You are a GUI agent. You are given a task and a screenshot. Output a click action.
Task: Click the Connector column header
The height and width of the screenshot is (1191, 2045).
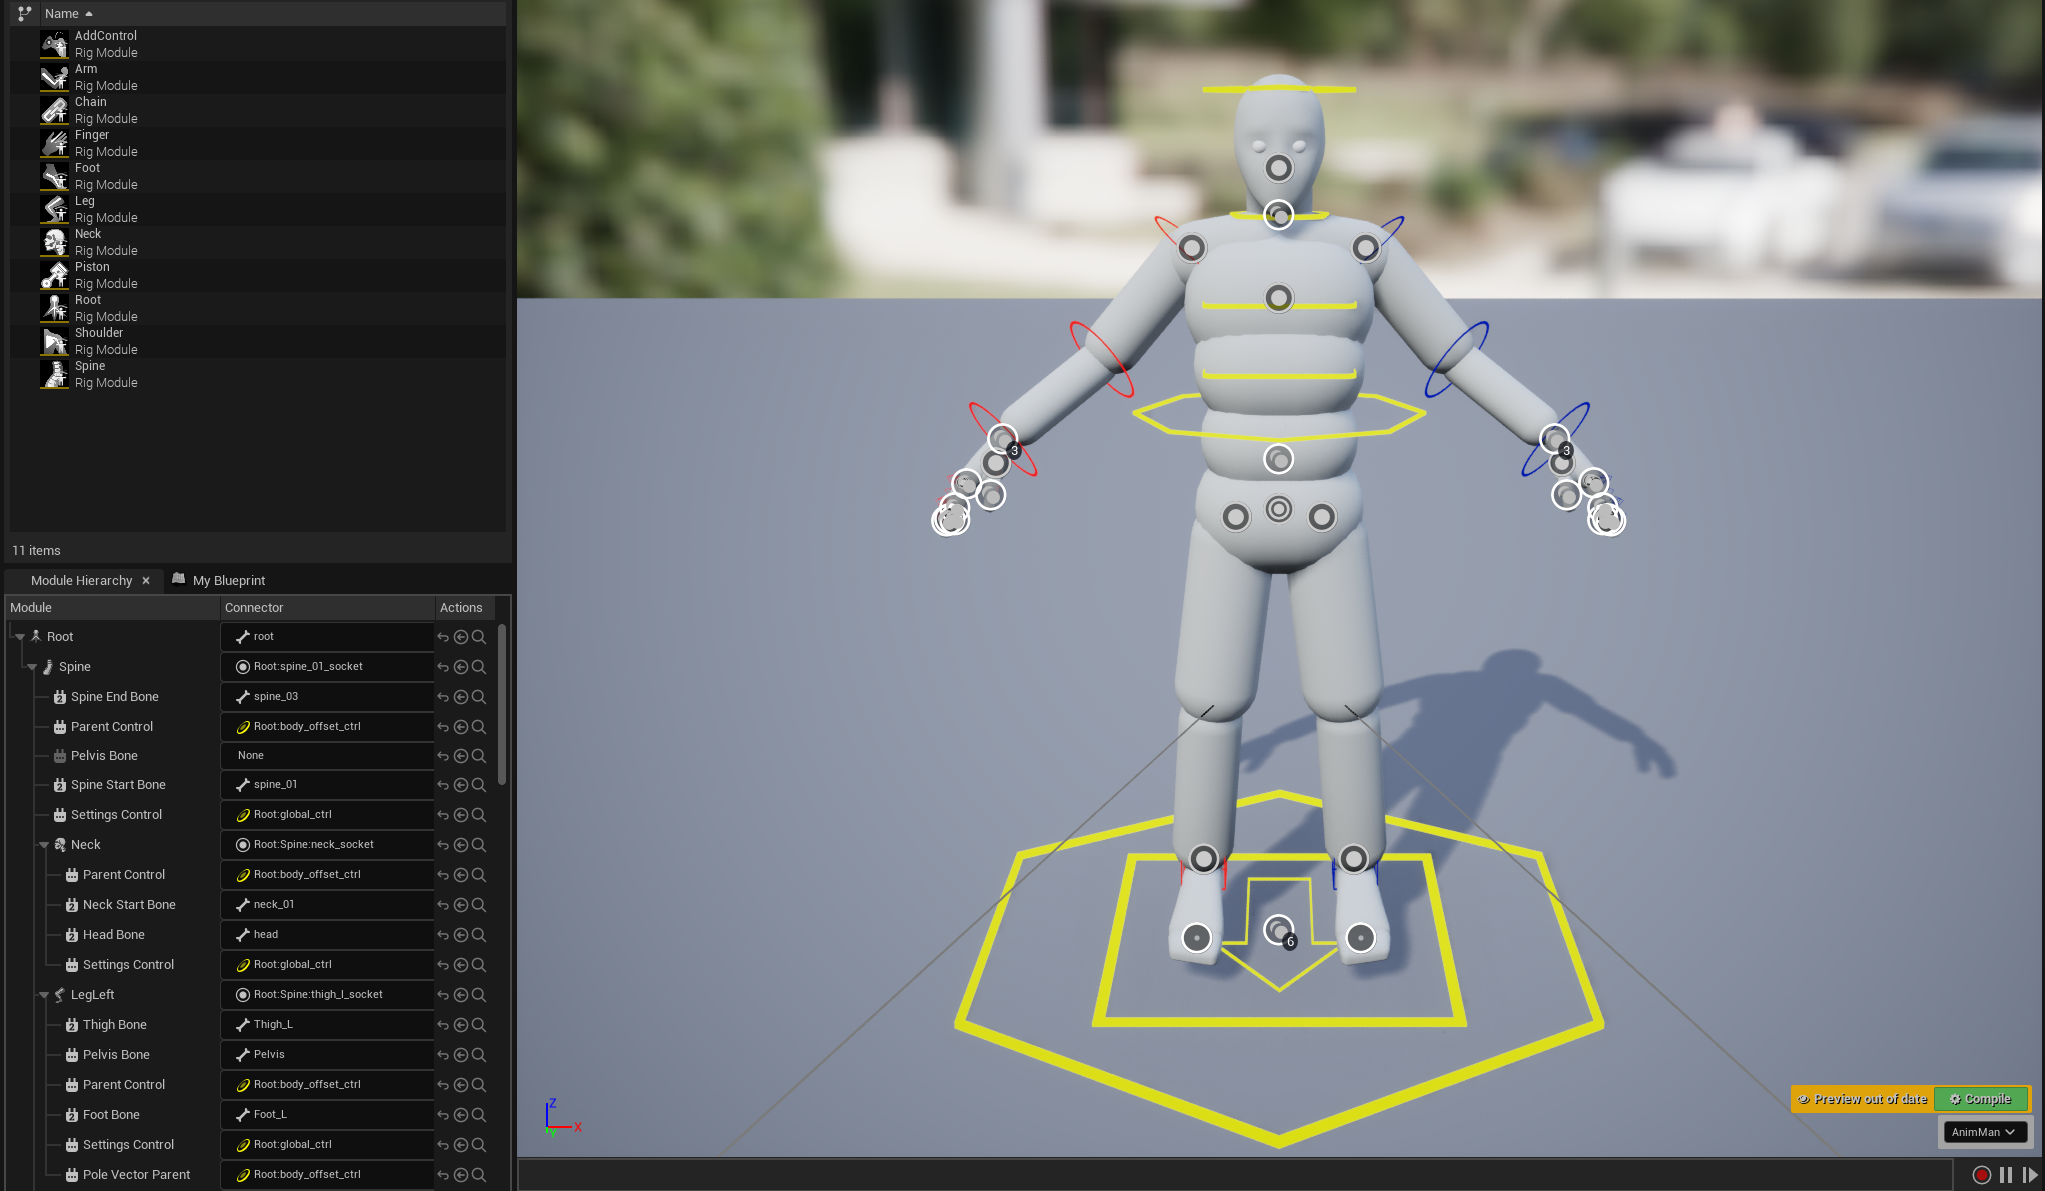[x=327, y=607]
